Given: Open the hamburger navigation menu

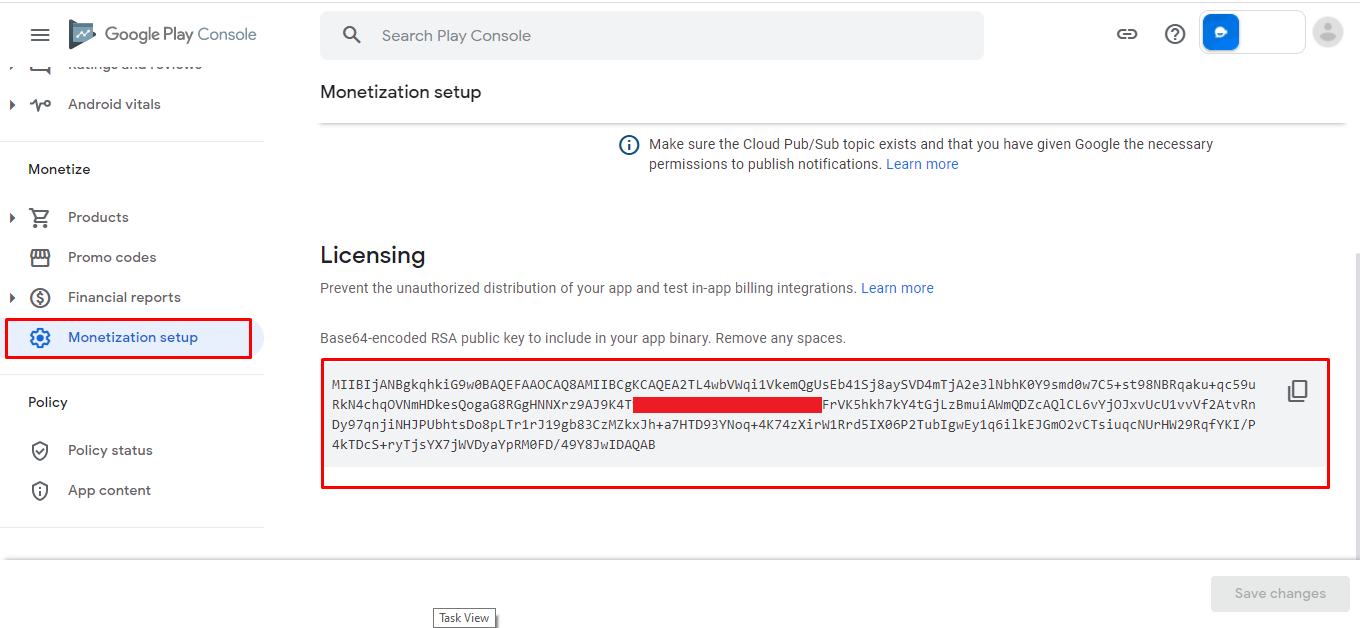Looking at the screenshot, I should 40,35.
